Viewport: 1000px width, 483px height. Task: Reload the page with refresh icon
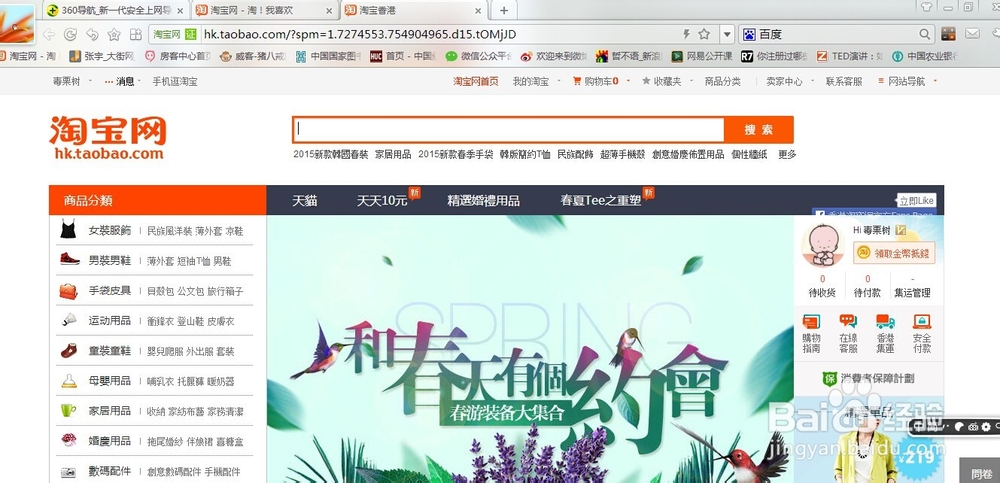click(x=70, y=34)
